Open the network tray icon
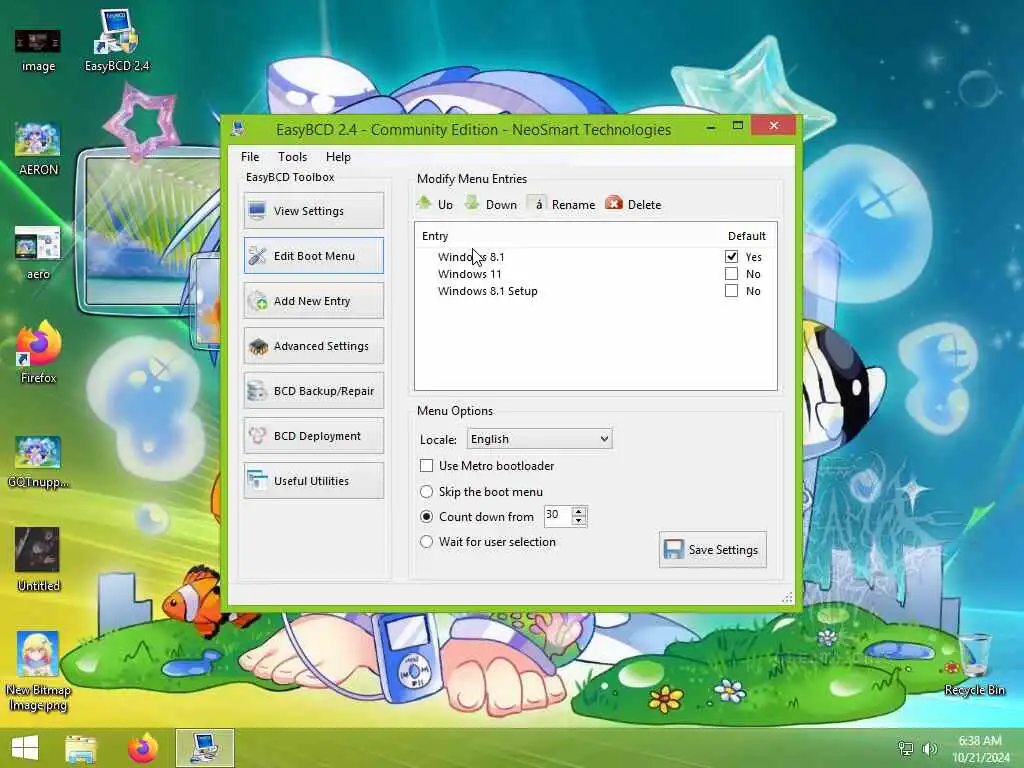1024x768 pixels. [x=906, y=748]
